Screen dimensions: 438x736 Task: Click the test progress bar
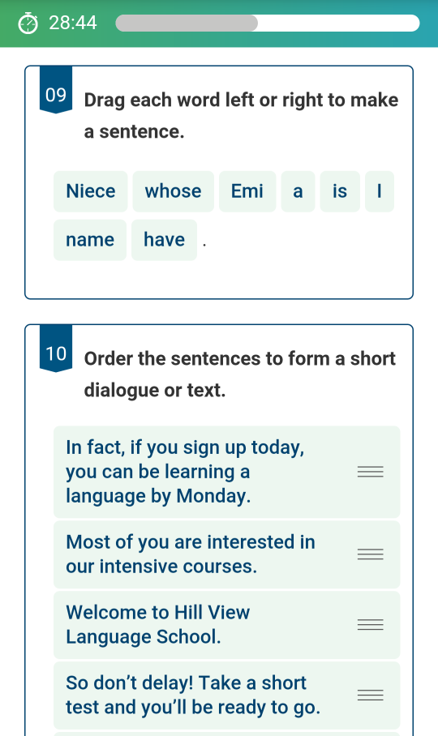(x=268, y=23)
